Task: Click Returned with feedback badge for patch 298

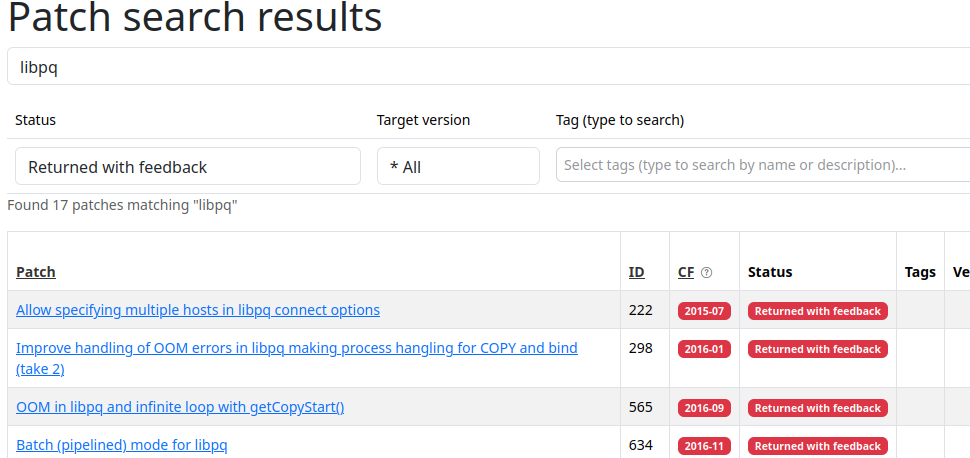Action: pyautogui.click(x=817, y=349)
